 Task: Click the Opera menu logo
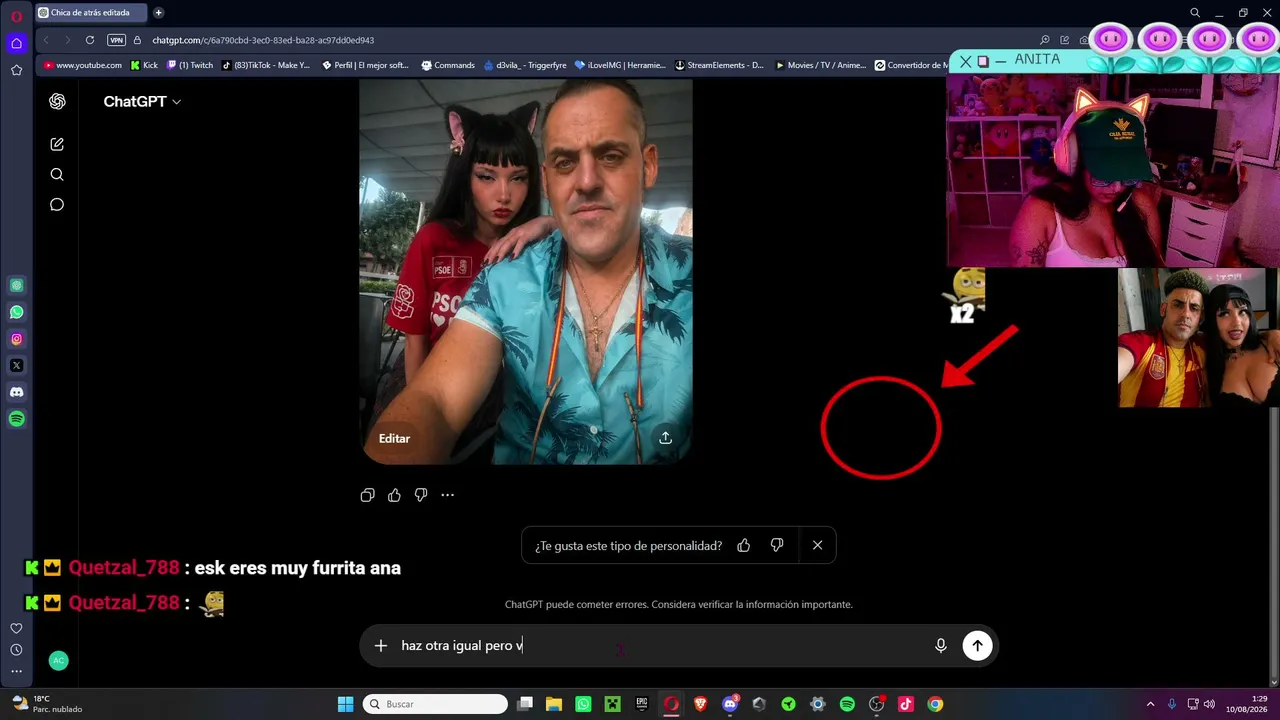click(x=16, y=16)
